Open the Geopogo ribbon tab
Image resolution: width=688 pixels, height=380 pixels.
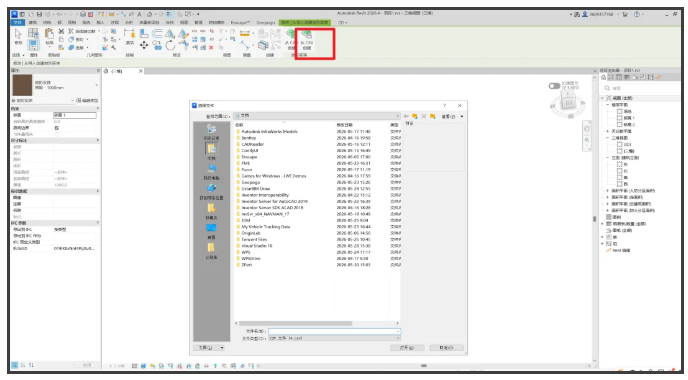265,22
